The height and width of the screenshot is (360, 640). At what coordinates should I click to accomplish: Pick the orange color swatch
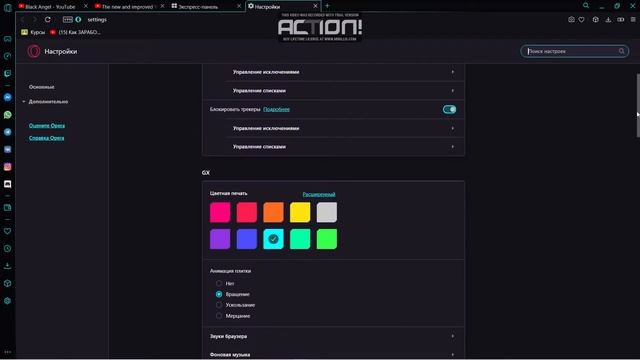273,212
